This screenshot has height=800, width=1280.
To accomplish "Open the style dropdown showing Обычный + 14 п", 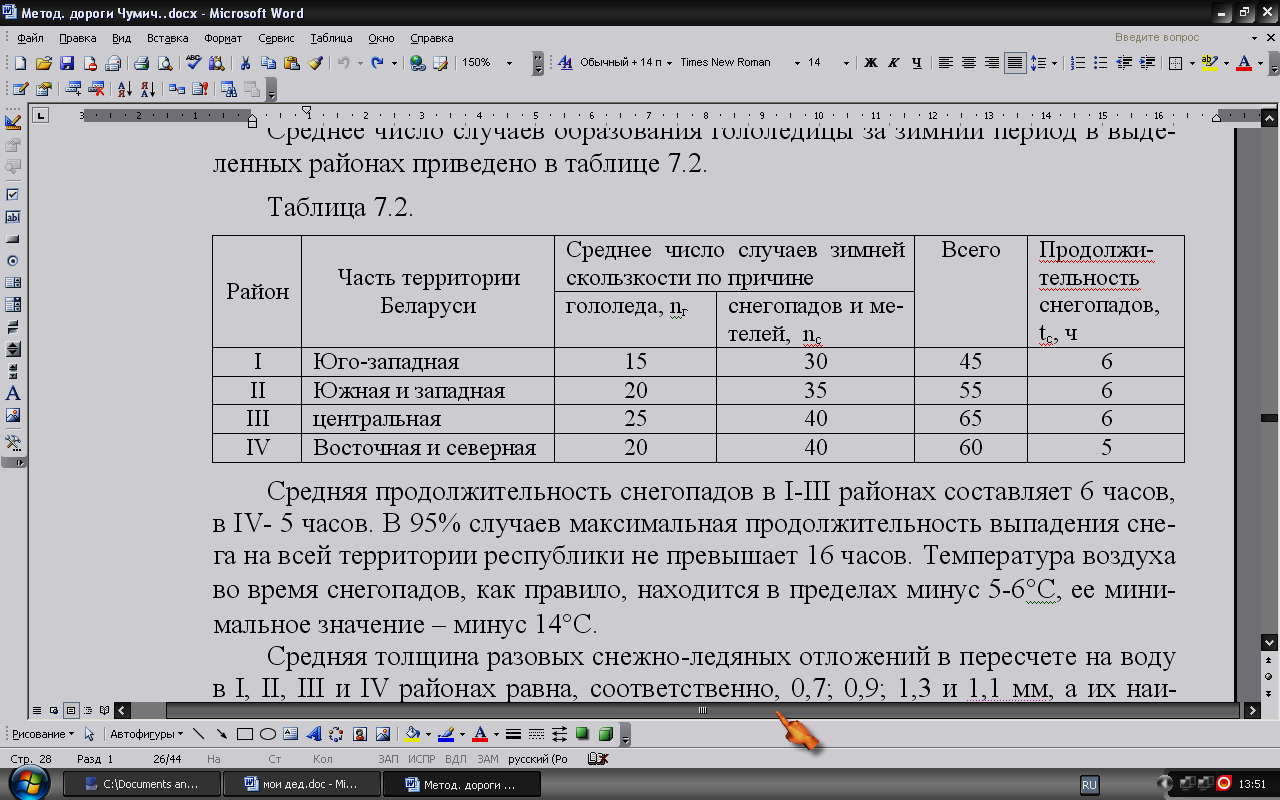I will coord(669,63).
